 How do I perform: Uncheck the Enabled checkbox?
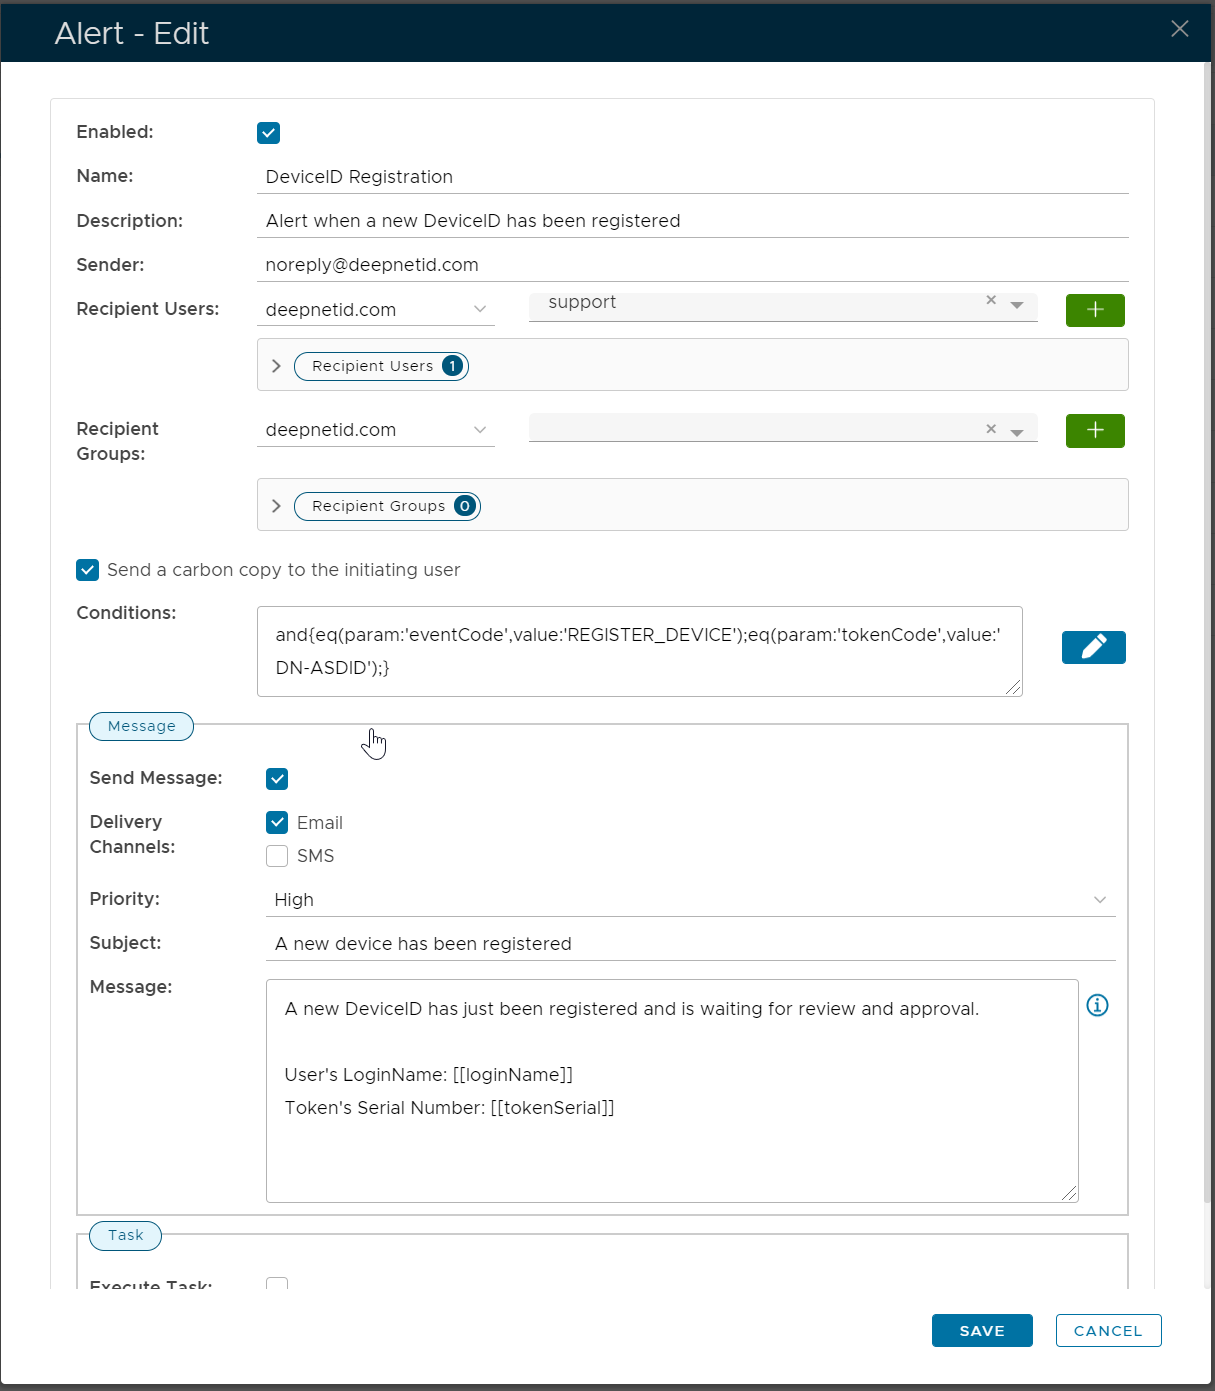click(x=268, y=133)
